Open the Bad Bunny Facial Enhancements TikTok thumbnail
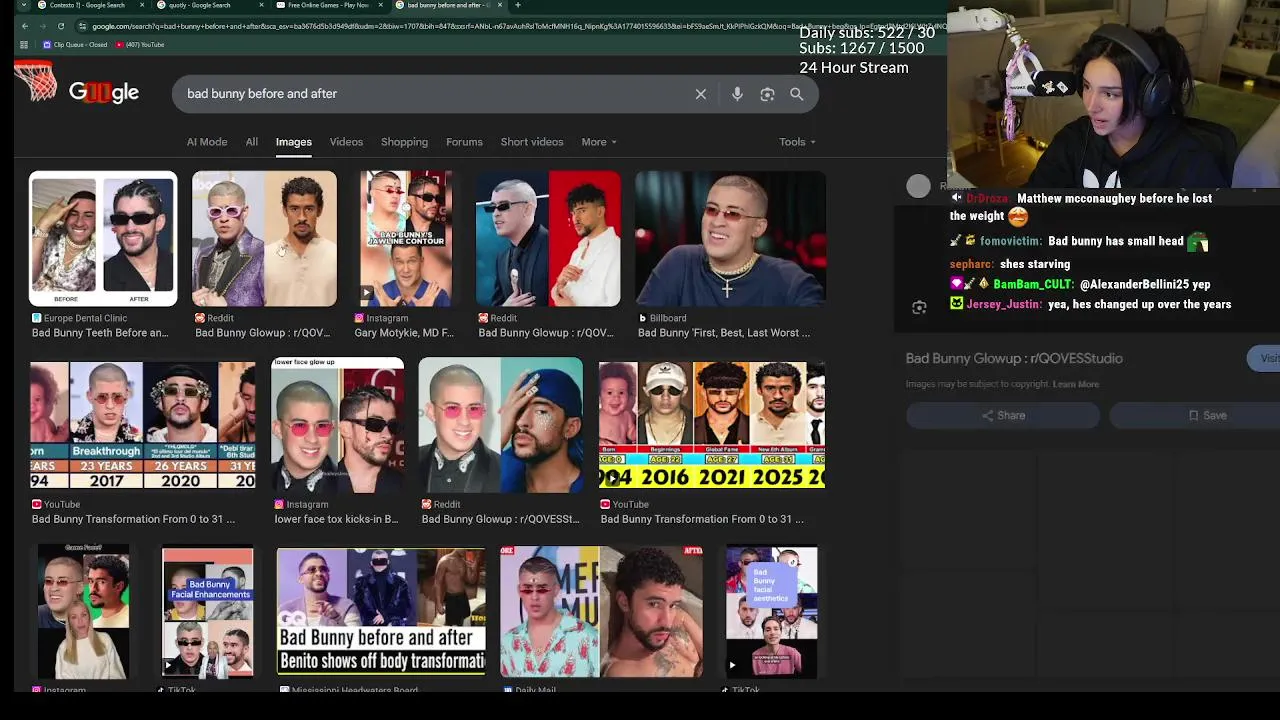The width and height of the screenshot is (1280, 720). [208, 612]
